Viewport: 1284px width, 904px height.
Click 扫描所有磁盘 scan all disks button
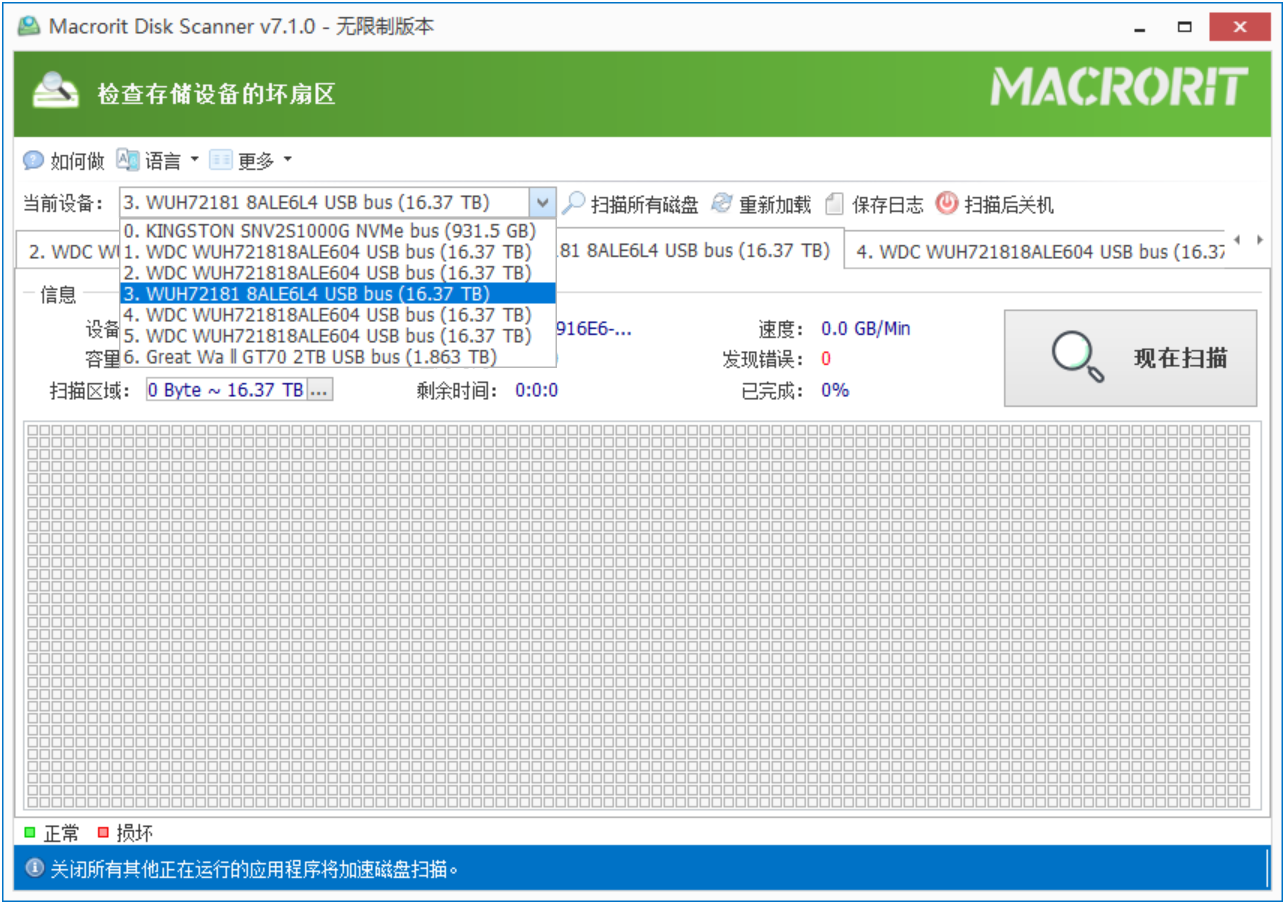630,204
